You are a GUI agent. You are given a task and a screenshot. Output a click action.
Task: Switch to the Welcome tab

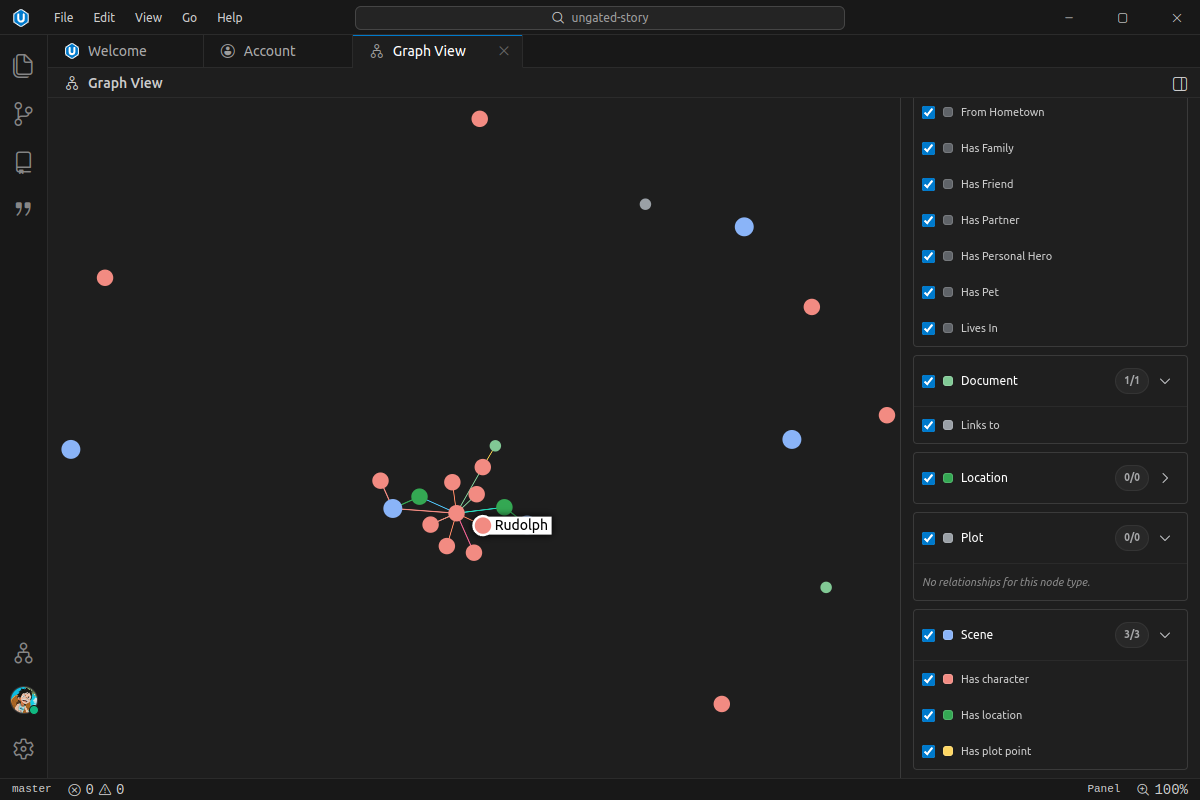pos(117,50)
